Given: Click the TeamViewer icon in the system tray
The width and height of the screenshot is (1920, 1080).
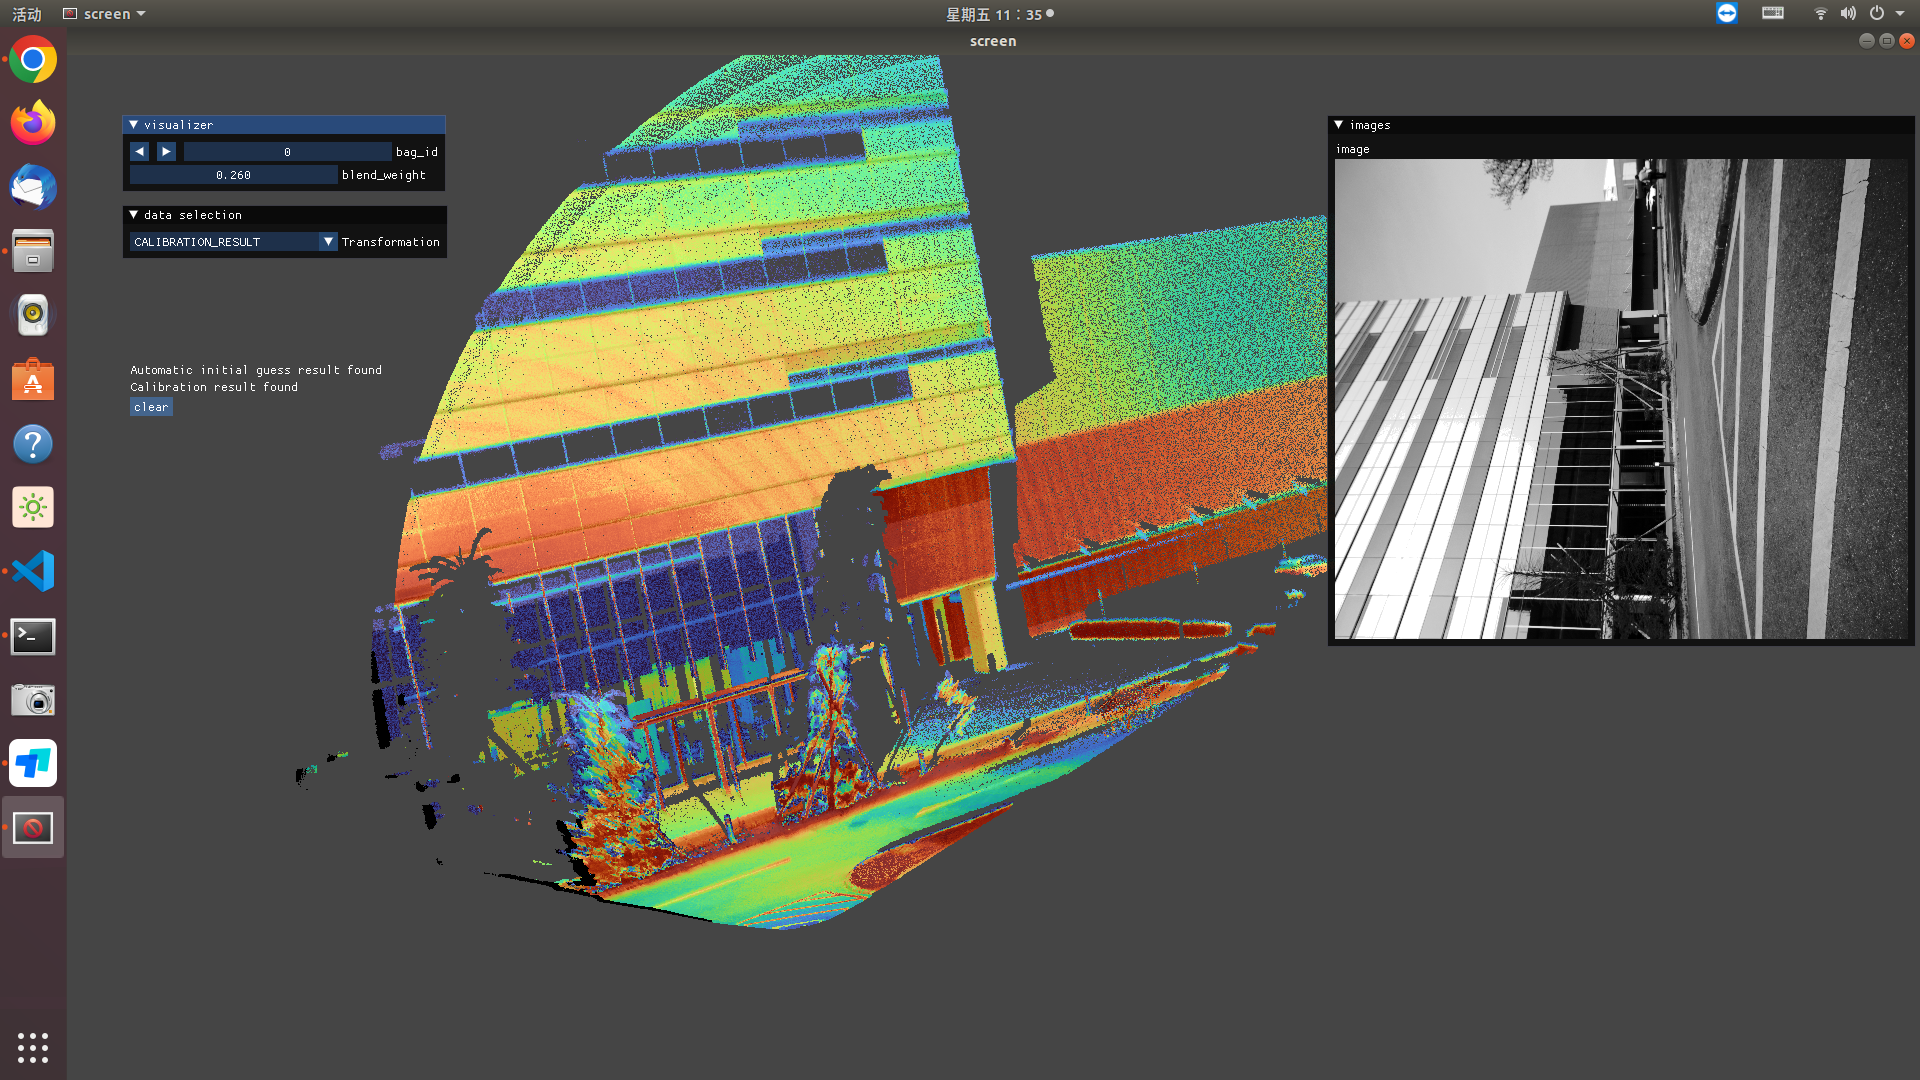Looking at the screenshot, I should pyautogui.click(x=1726, y=13).
